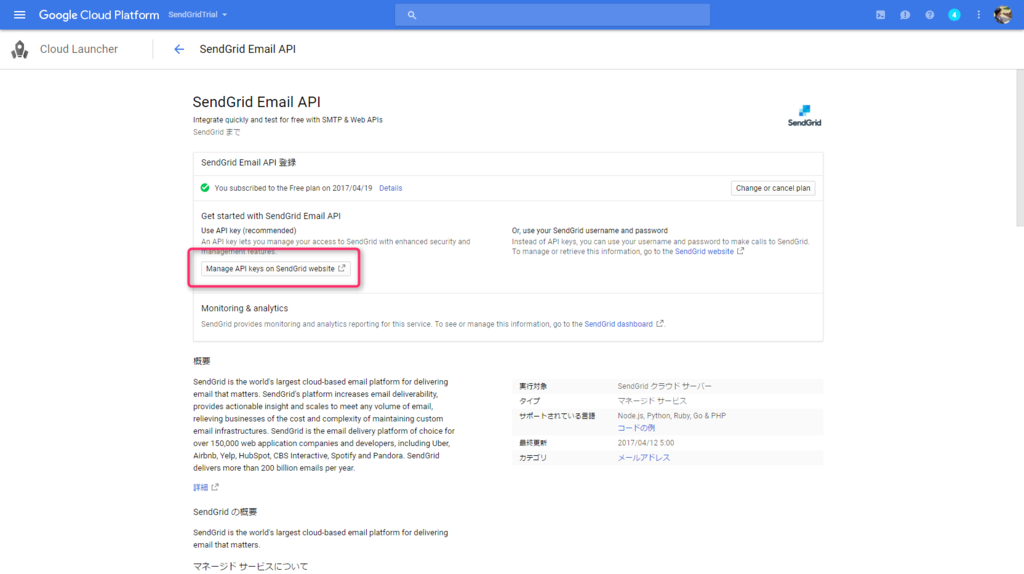Open the hamburger navigation menu
The height and width of the screenshot is (574, 1024).
coord(20,14)
